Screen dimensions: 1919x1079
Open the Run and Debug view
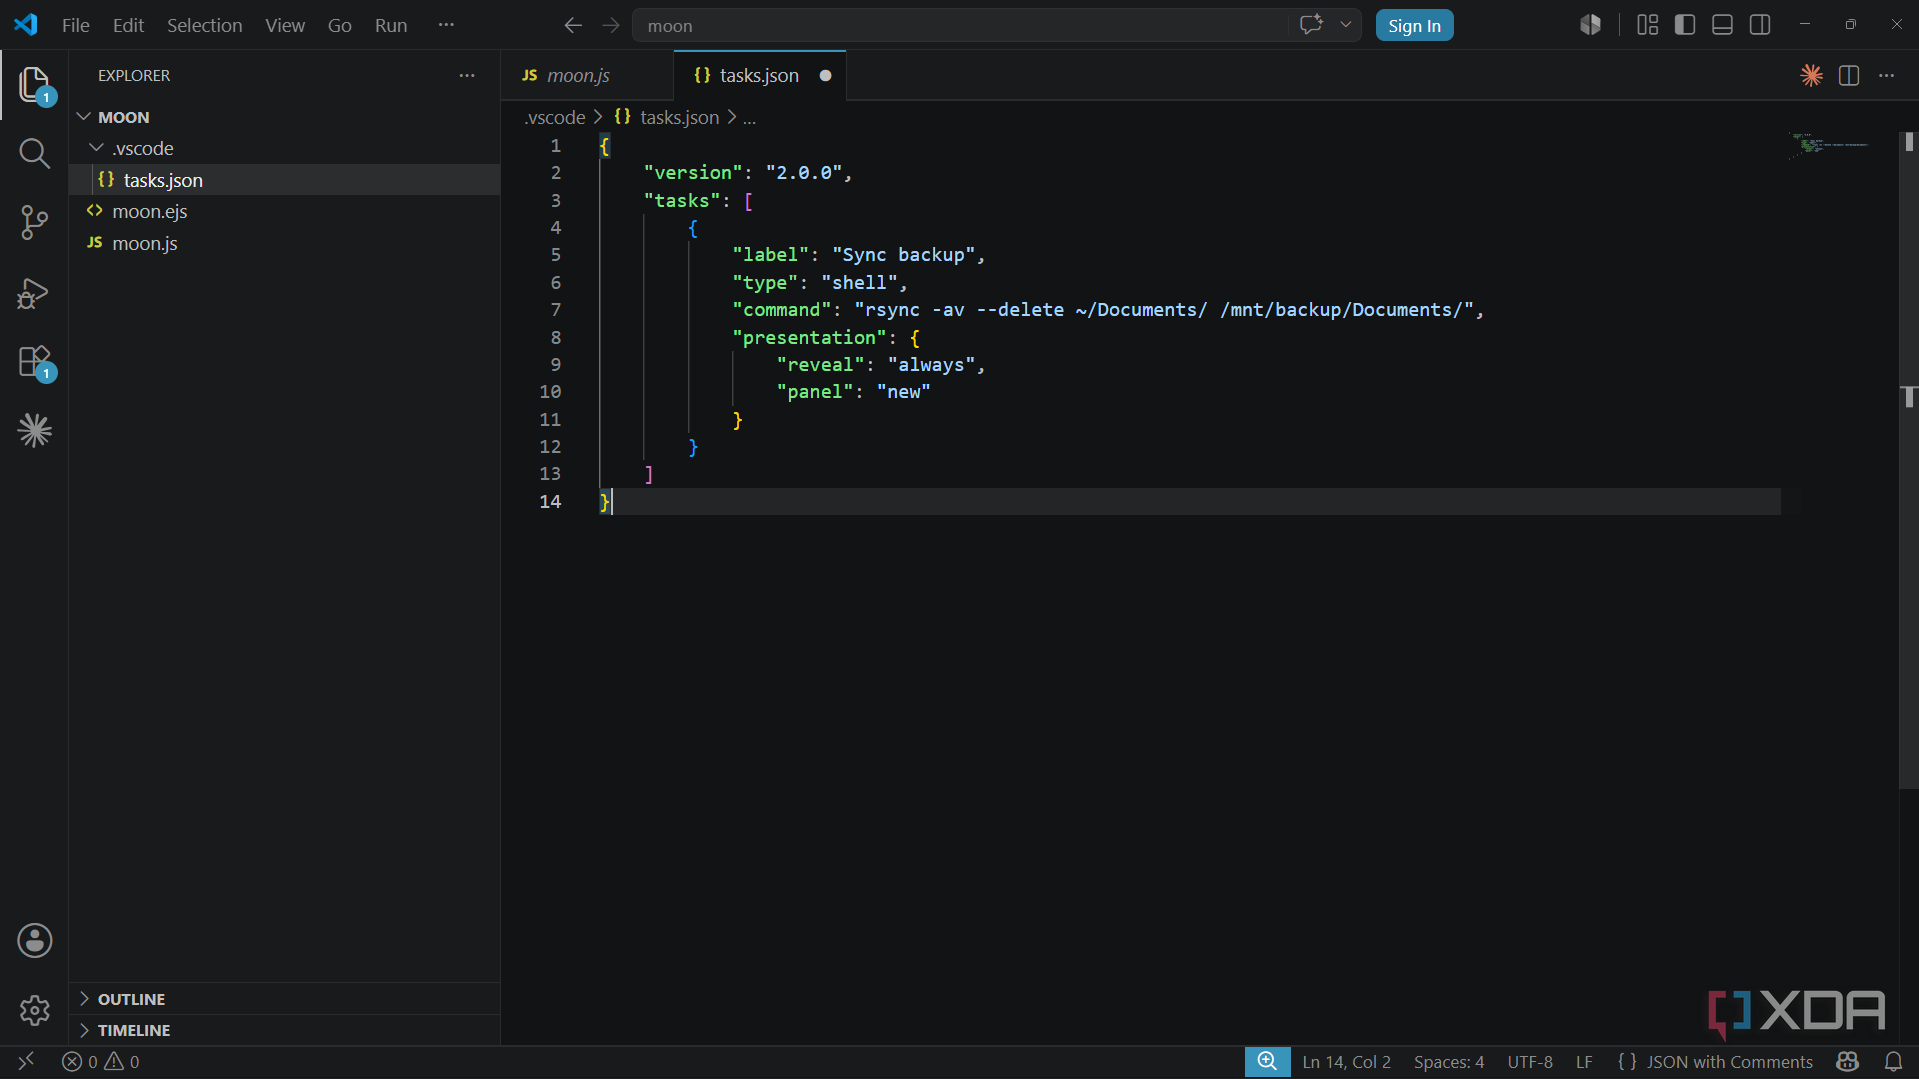(x=34, y=293)
